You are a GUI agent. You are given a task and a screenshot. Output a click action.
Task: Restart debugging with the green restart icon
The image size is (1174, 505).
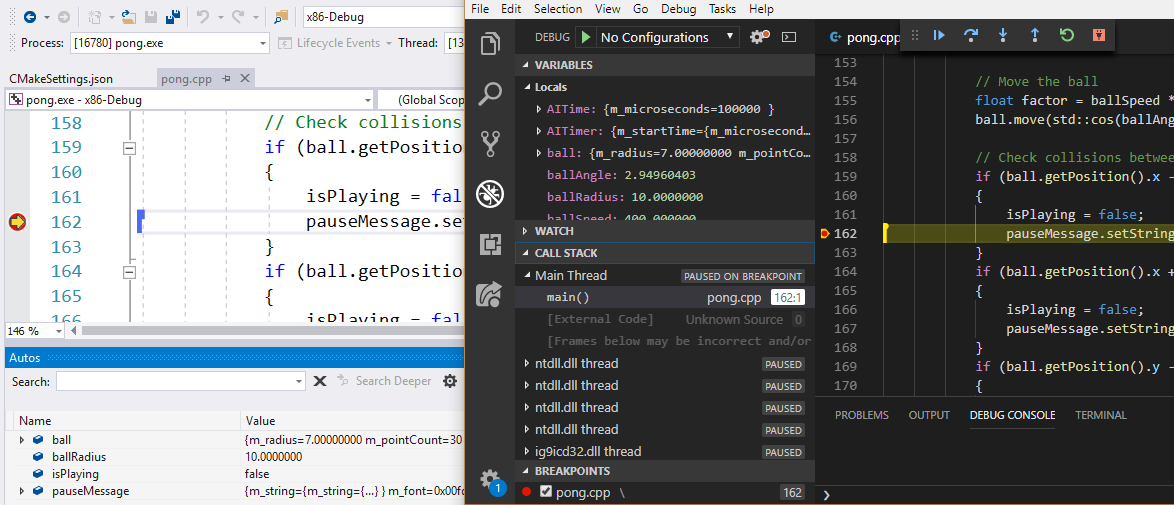pos(1067,35)
